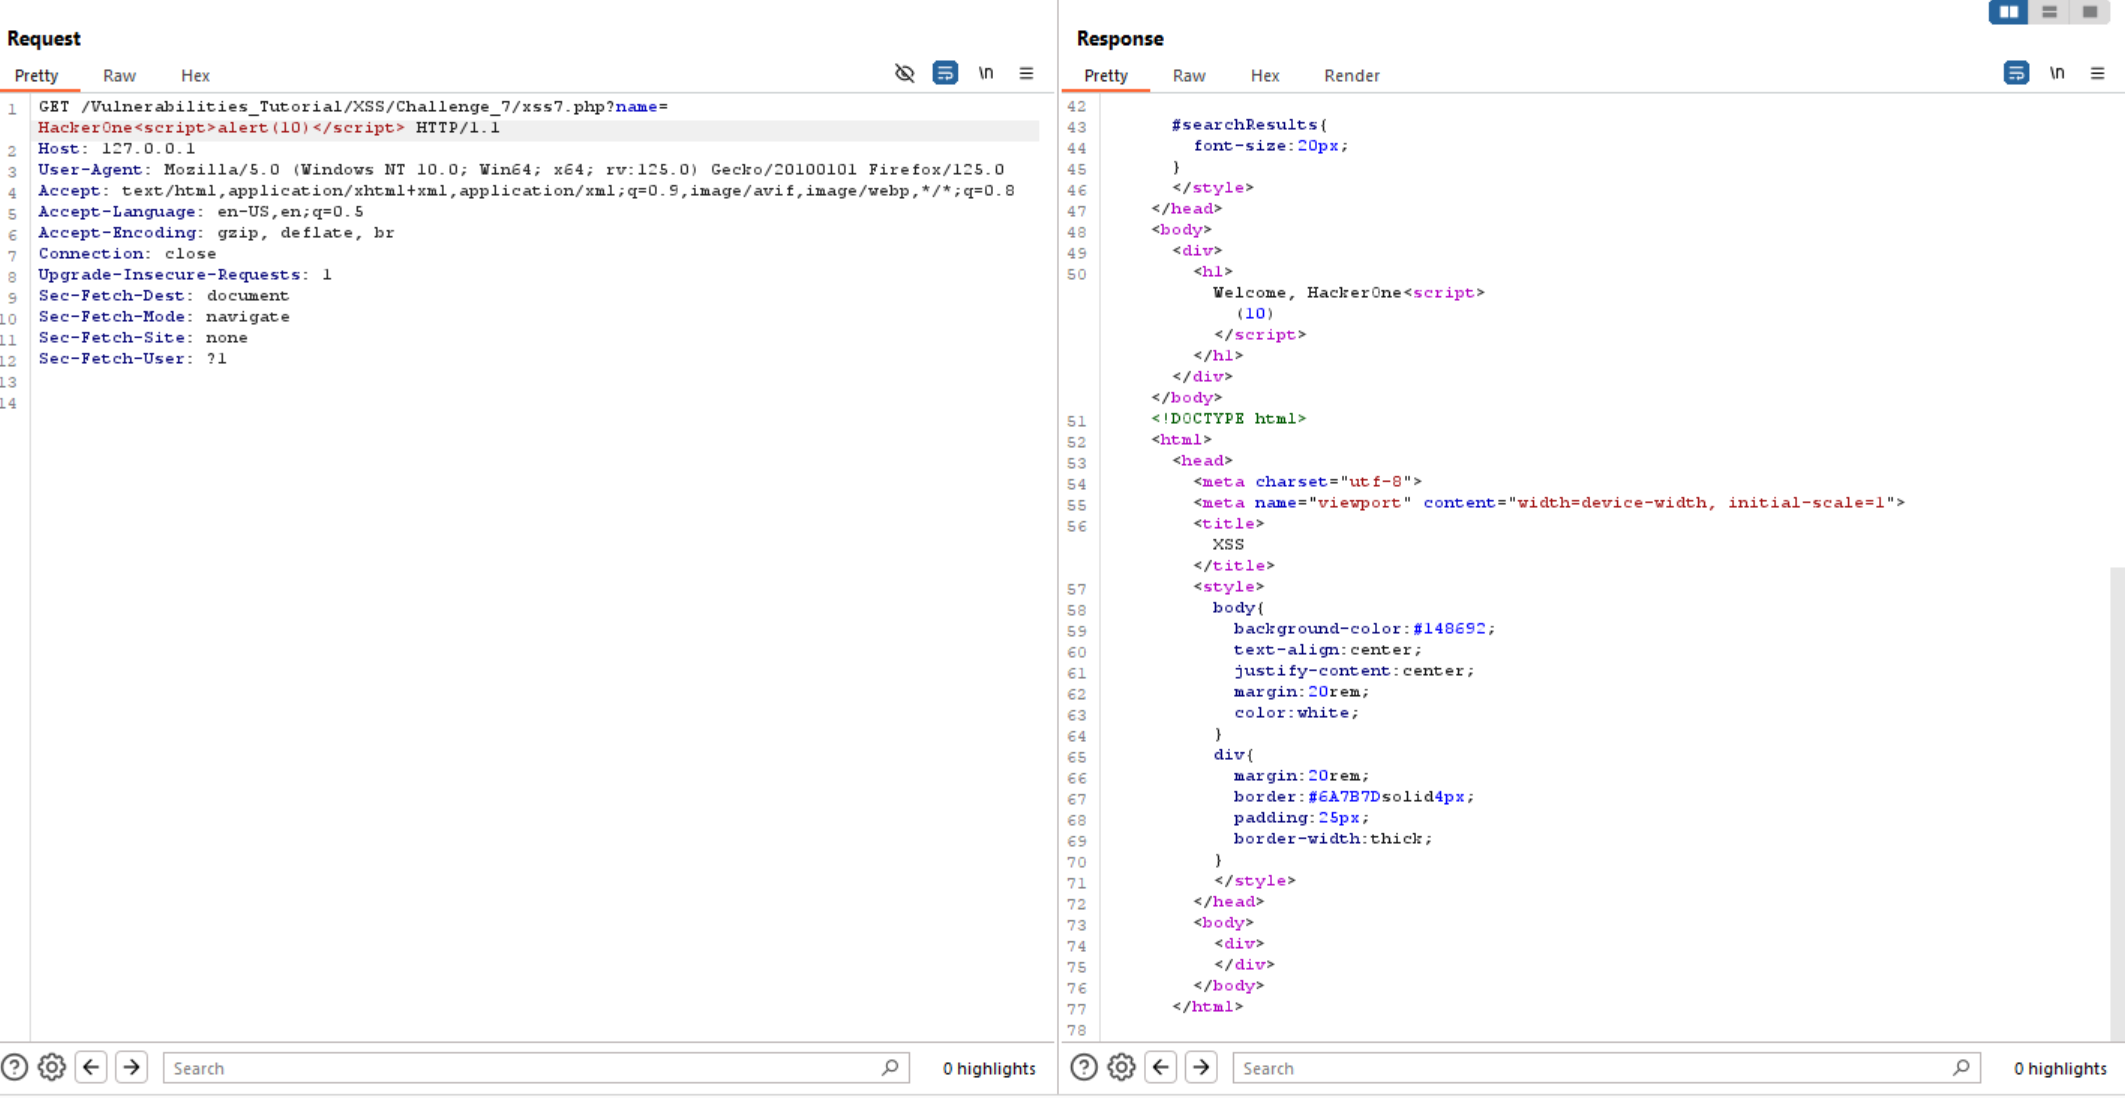Screen dimensions: 2125x1098
Task: Click magnifier icon in Request search box
Action: point(889,1068)
